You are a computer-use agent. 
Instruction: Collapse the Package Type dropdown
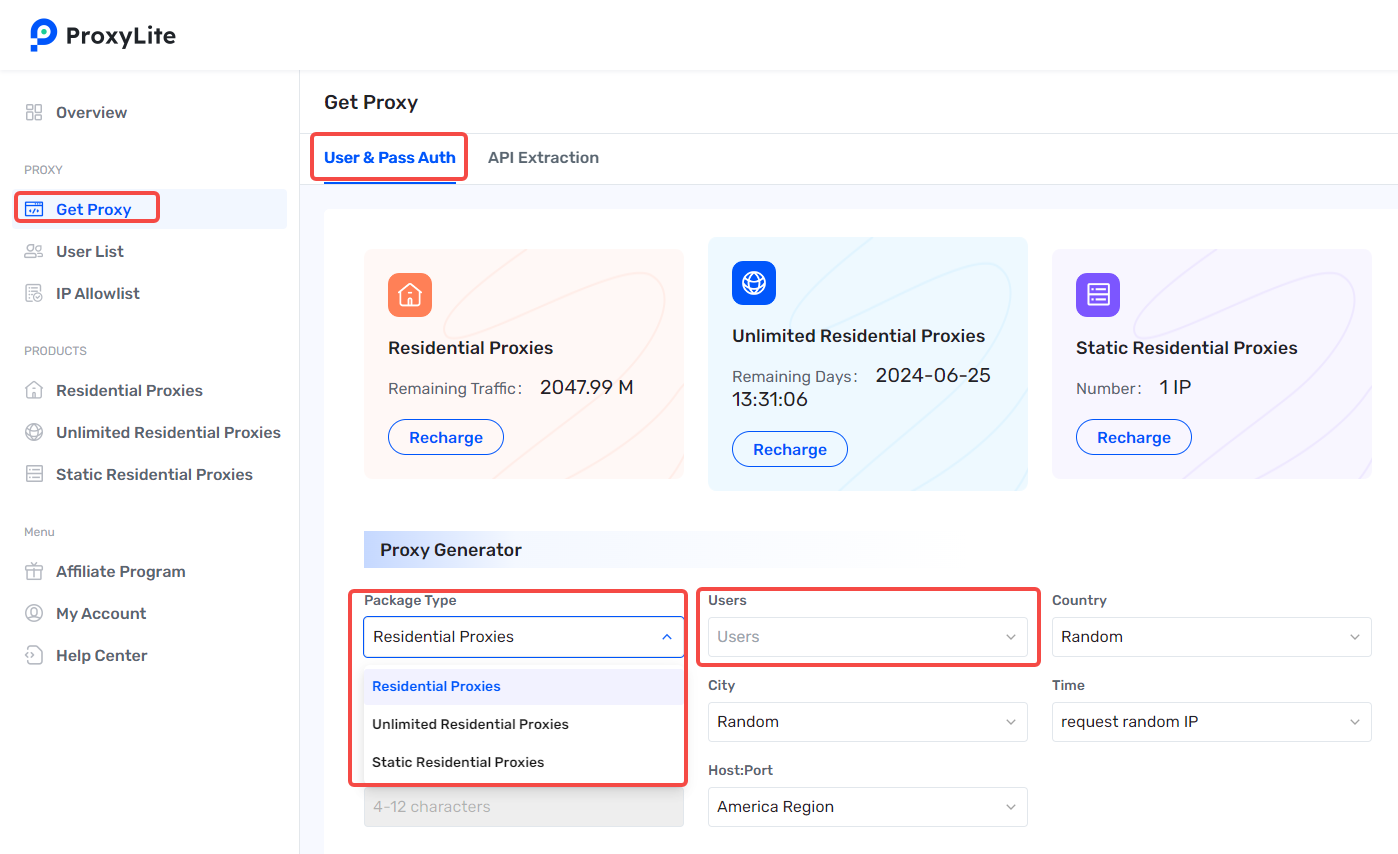[524, 636]
